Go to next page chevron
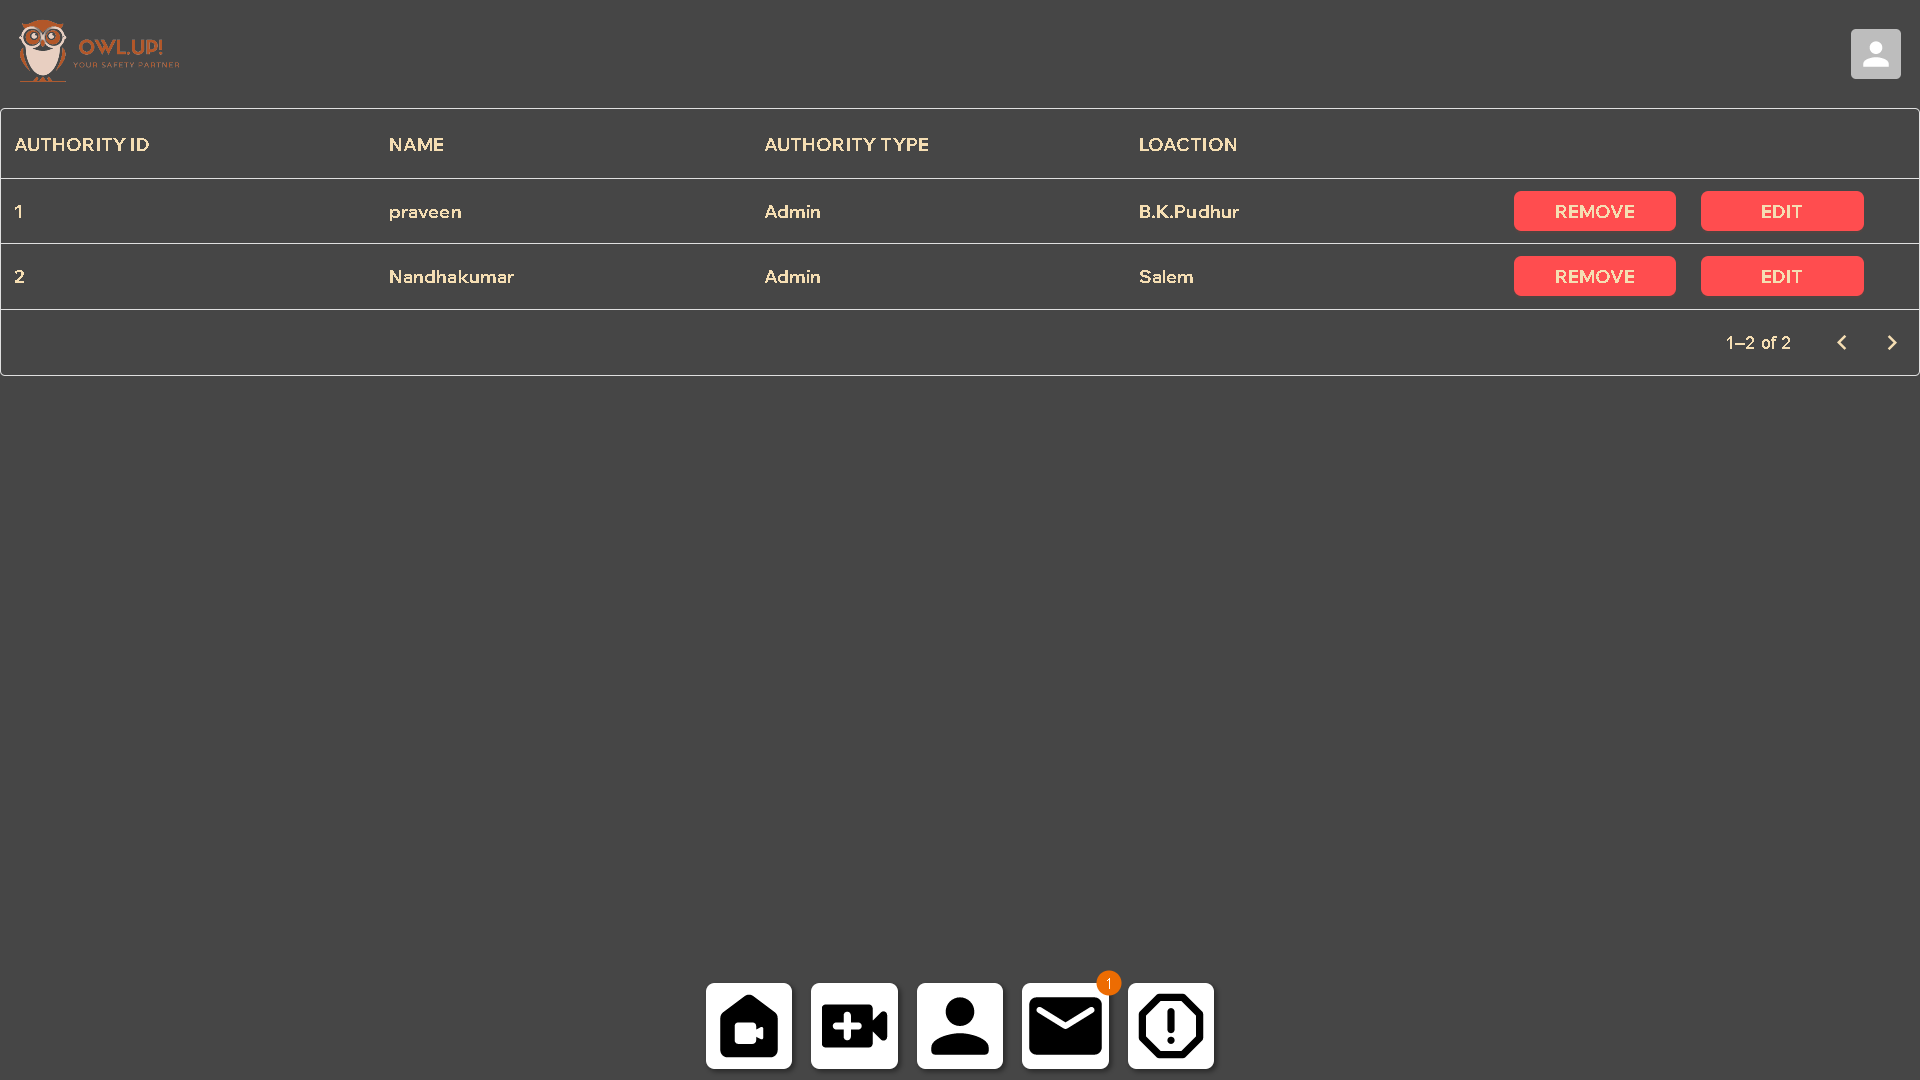The image size is (1920, 1080). [x=1891, y=343]
